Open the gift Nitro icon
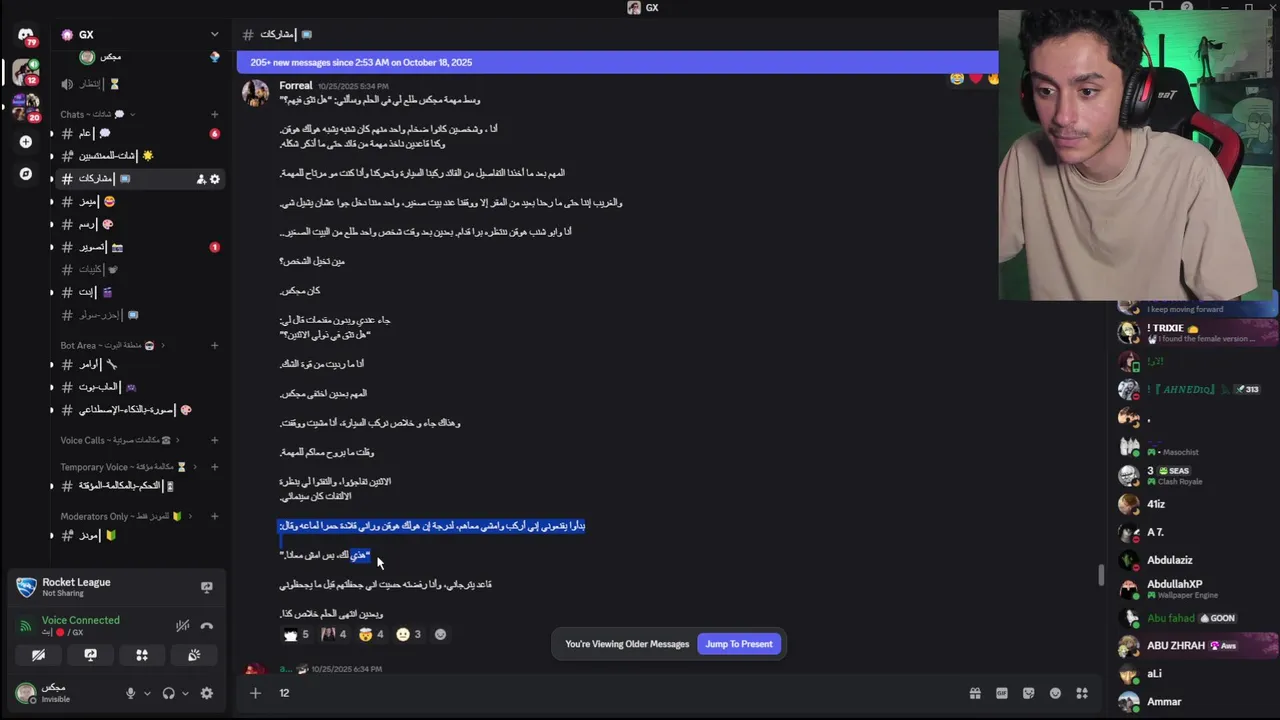The image size is (1280, 720). click(x=975, y=693)
